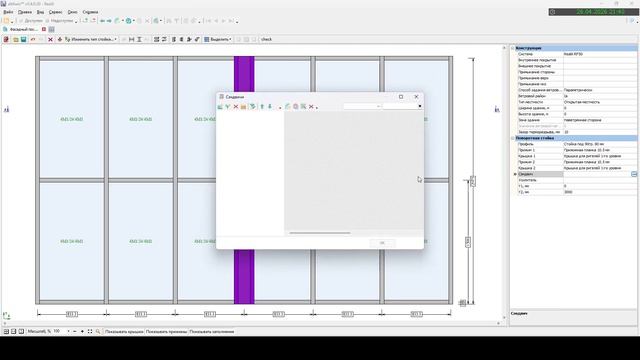640x360 pixels.
Task: Toggle the 'Доступен' filter in the top toolbar
Action: [x=30, y=21]
